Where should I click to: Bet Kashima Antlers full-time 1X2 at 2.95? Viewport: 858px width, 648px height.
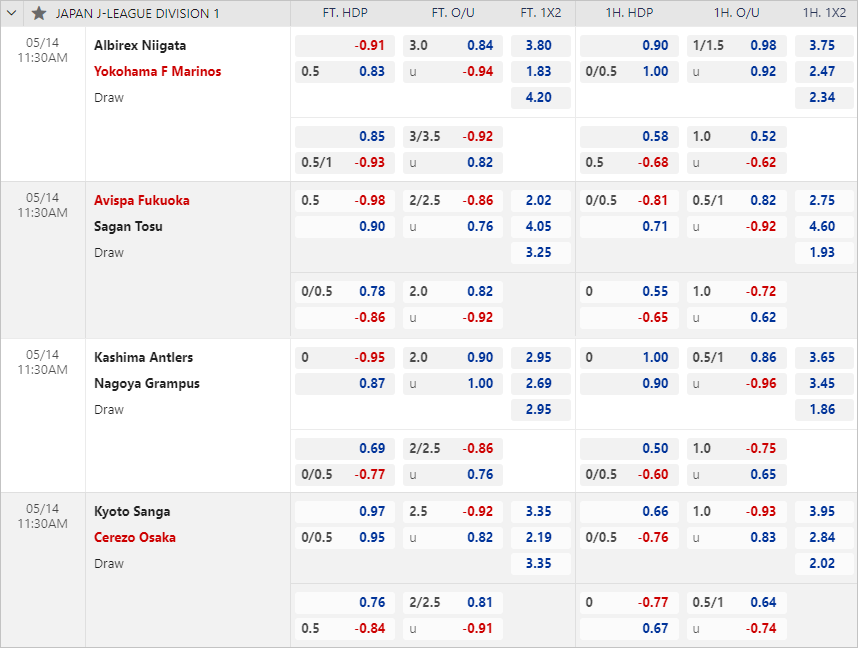[x=541, y=357]
